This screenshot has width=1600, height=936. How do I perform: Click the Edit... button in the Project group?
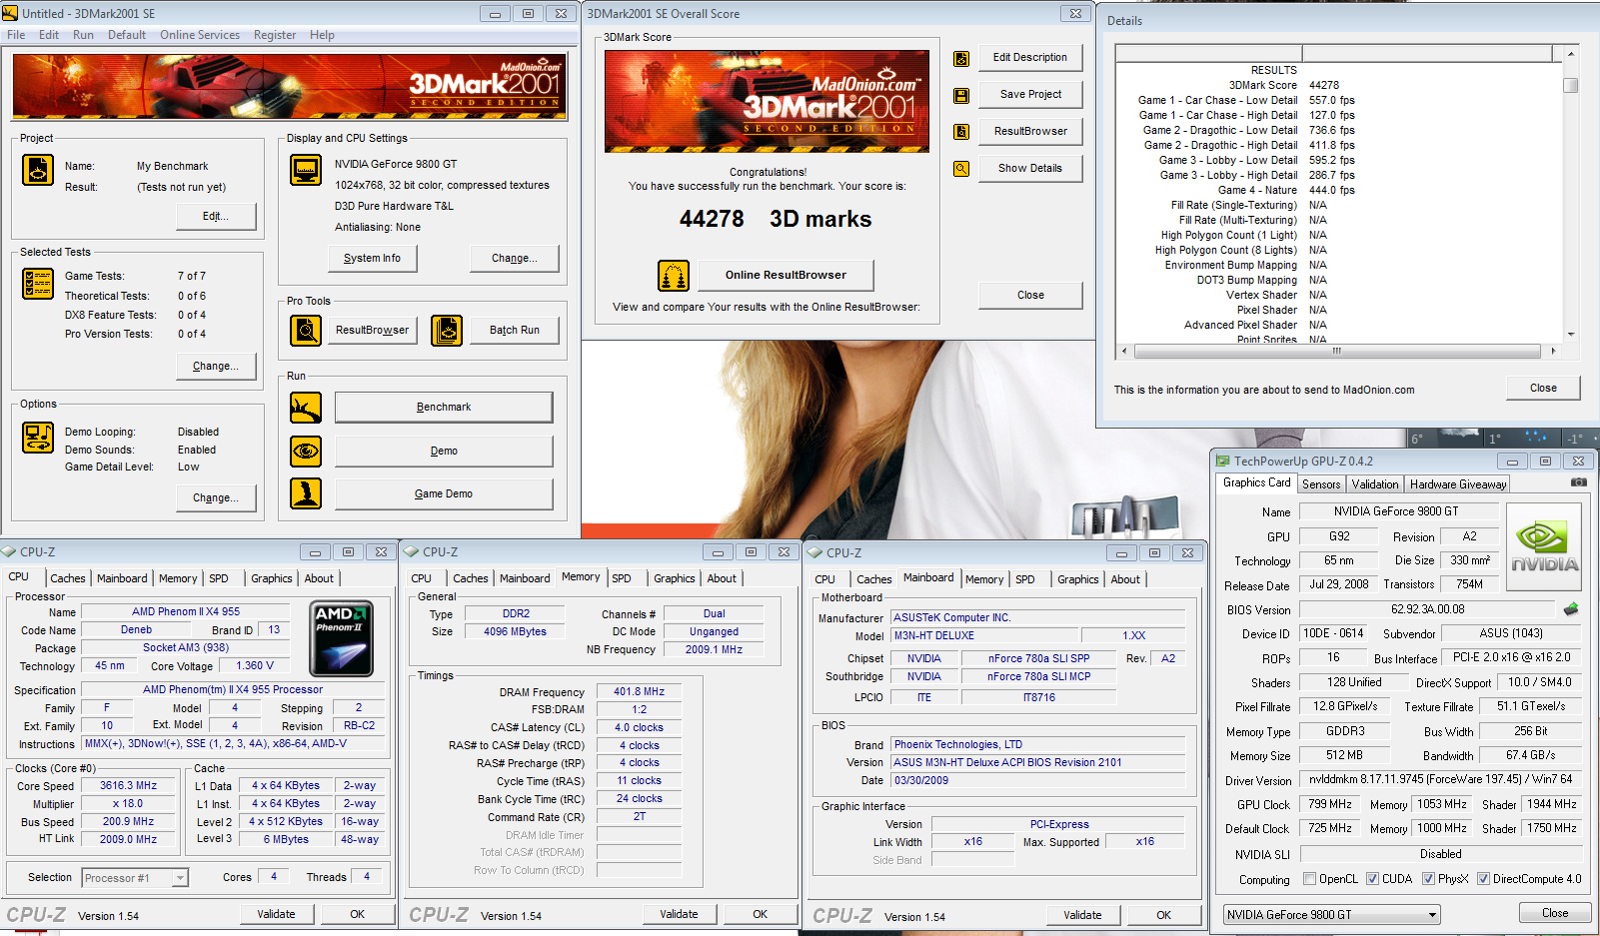click(x=216, y=216)
